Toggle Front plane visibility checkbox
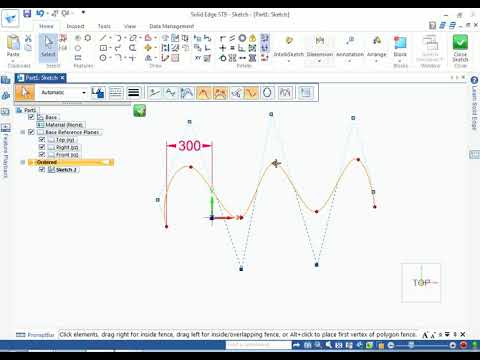Viewport: 480px width, 360px height. [42, 155]
